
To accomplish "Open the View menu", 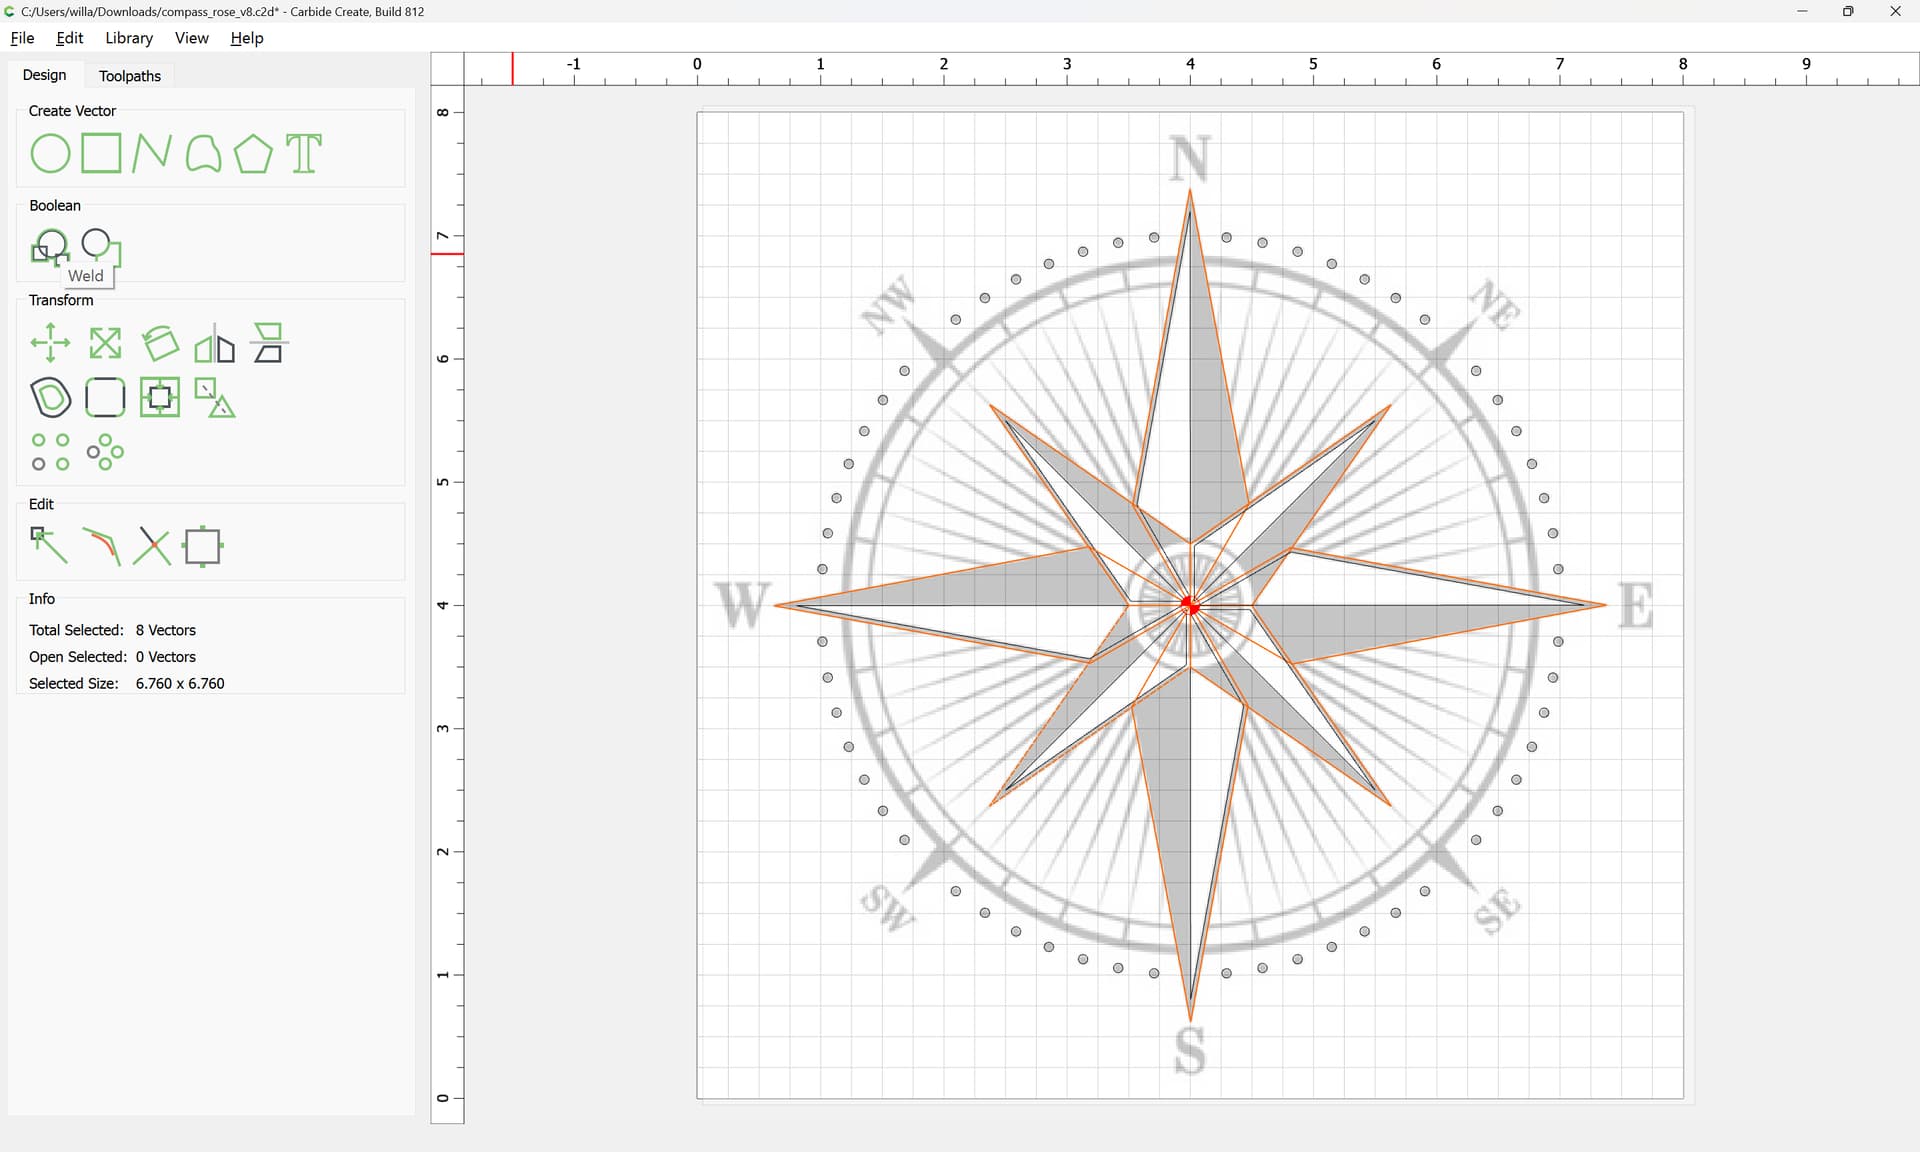I will 191,38.
